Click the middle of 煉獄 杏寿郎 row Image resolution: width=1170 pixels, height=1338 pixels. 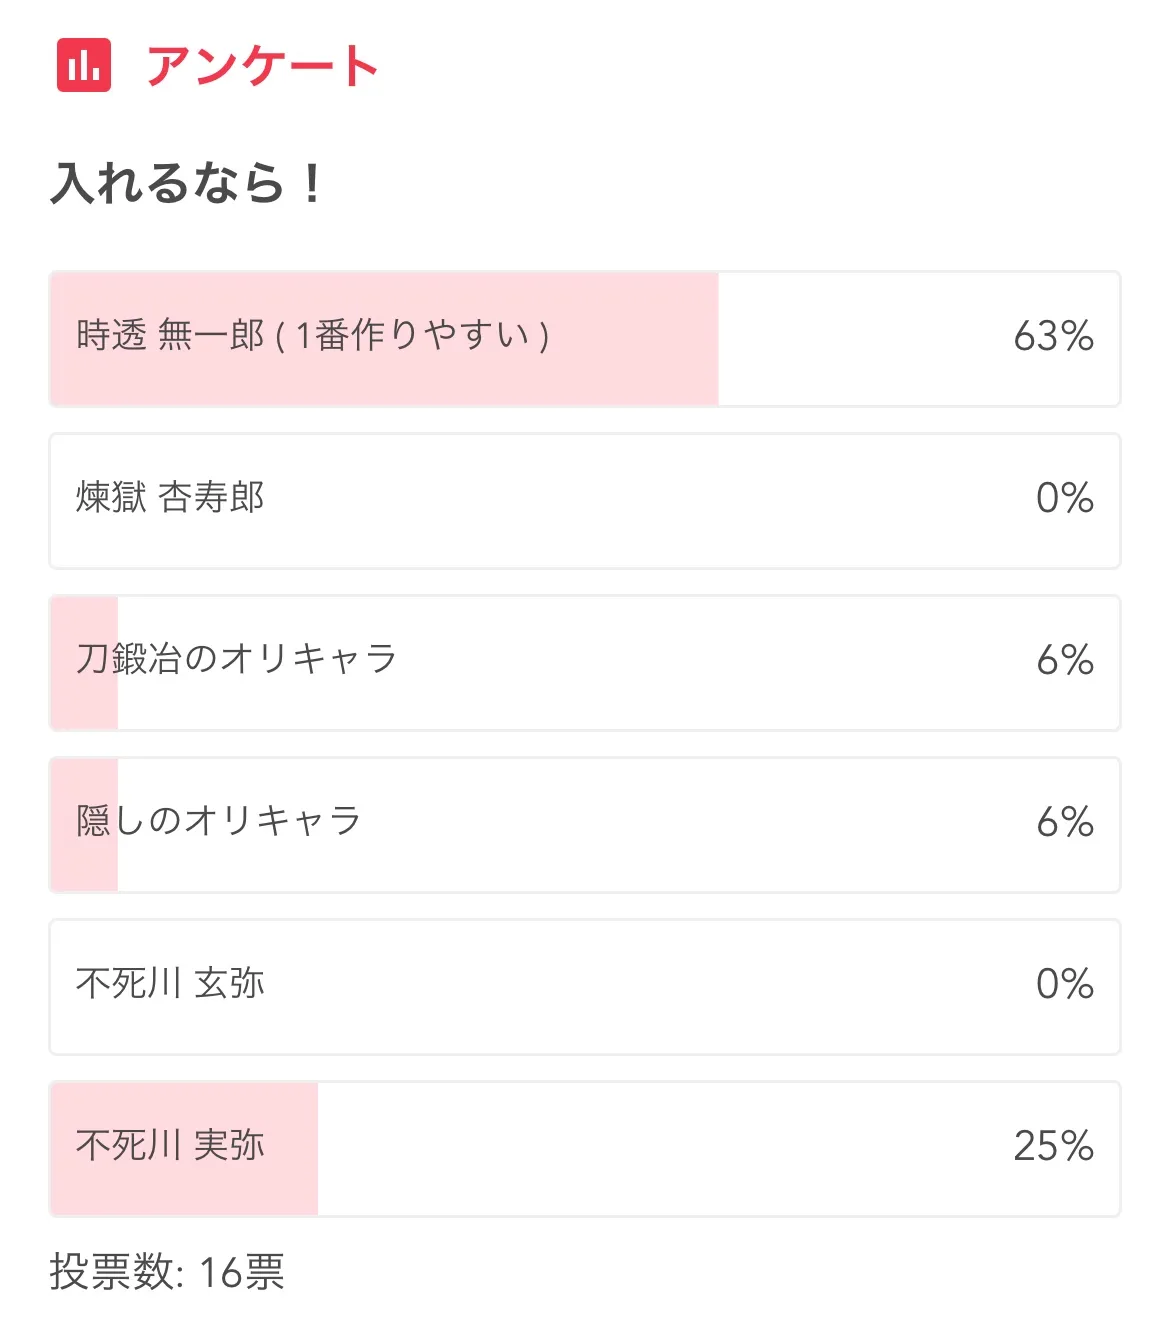[585, 500]
